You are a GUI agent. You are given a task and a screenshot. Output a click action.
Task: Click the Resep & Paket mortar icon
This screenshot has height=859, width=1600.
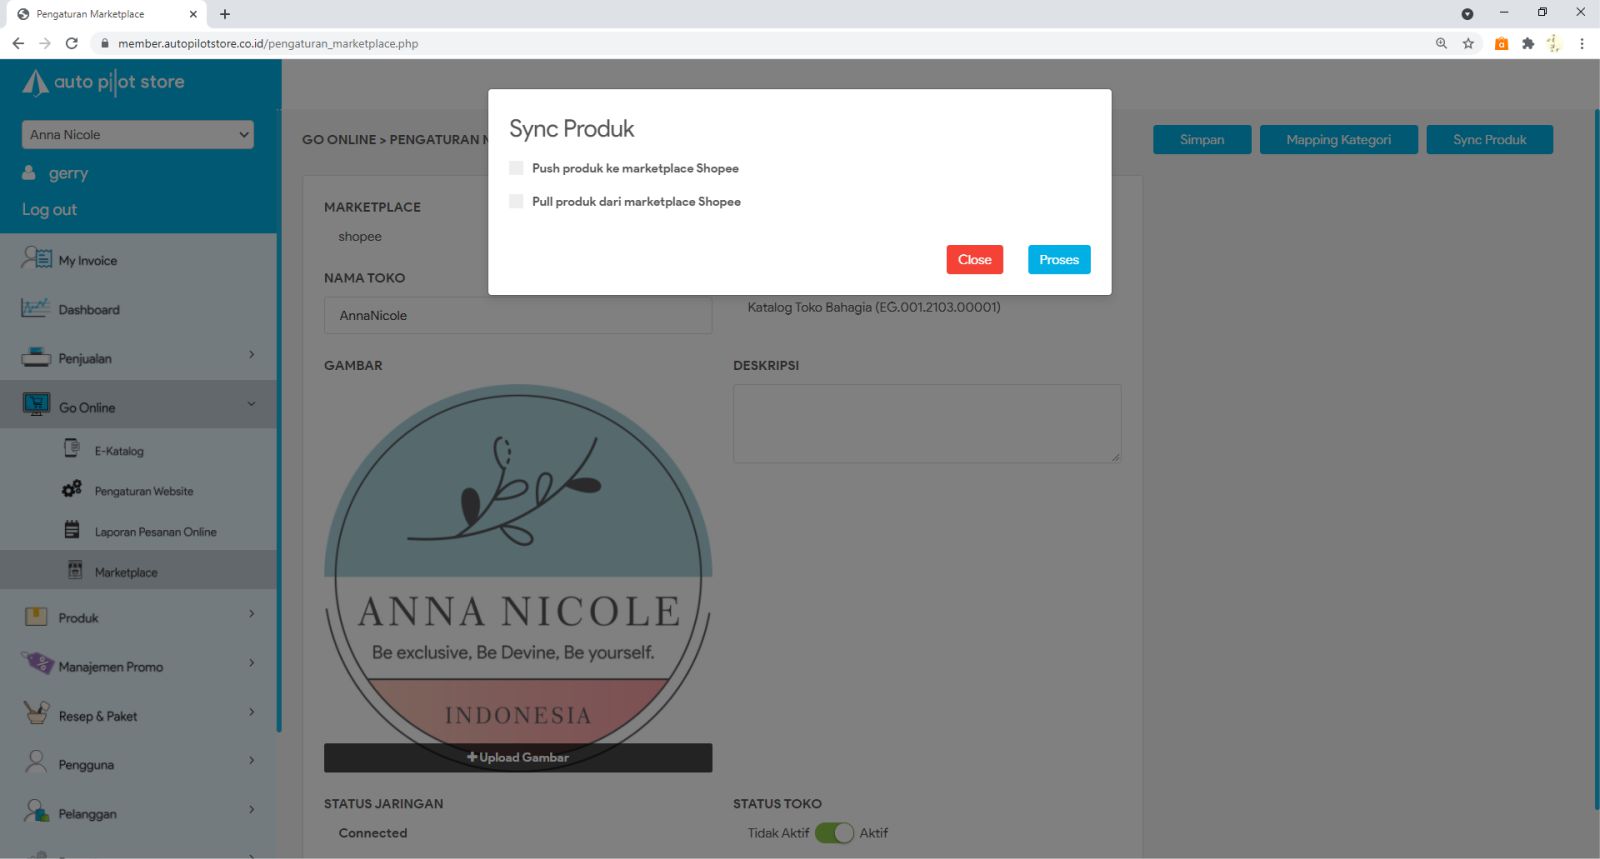(36, 714)
